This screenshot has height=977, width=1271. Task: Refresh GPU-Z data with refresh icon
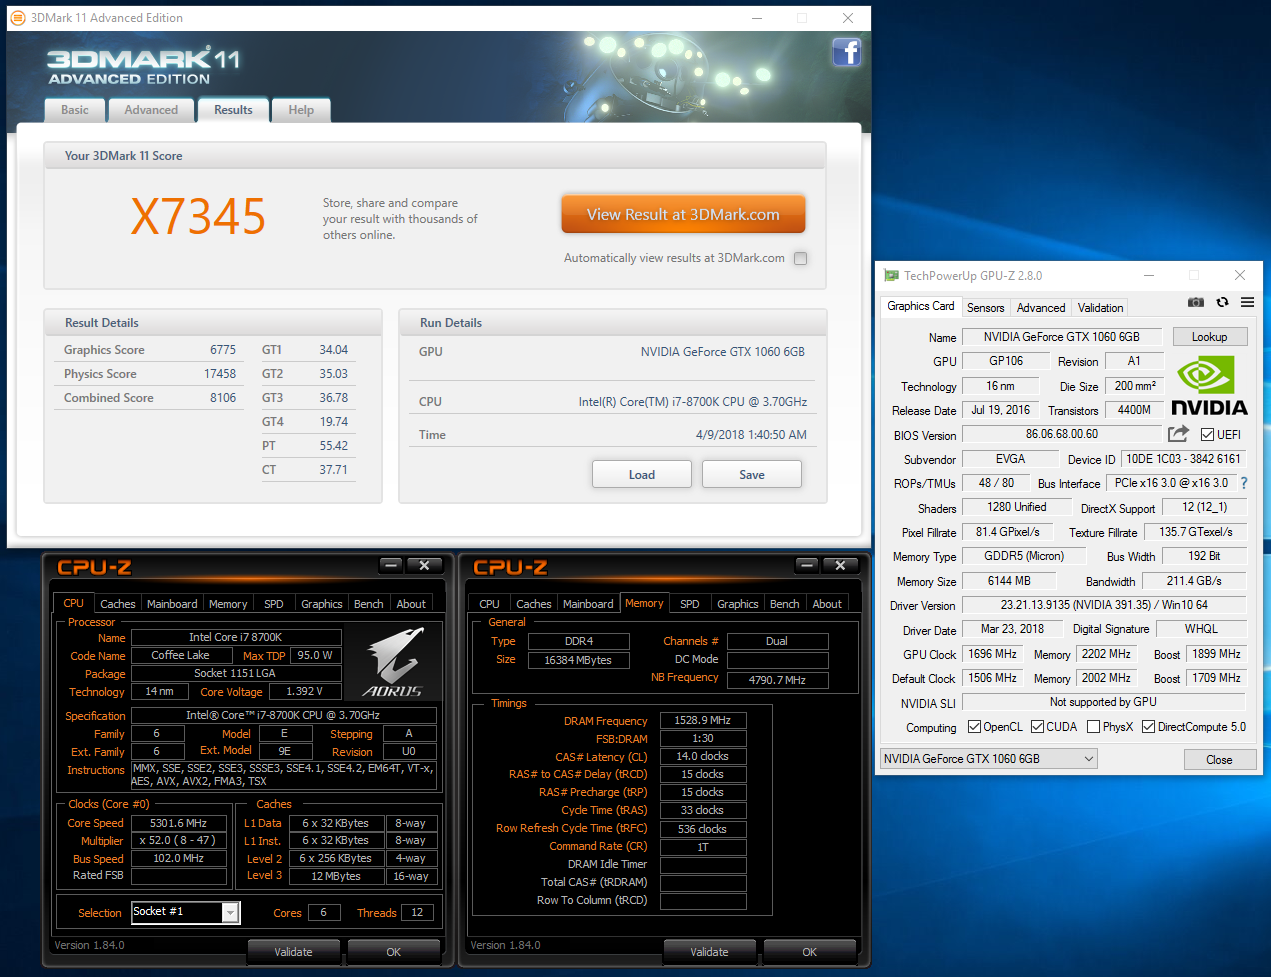click(x=1222, y=302)
